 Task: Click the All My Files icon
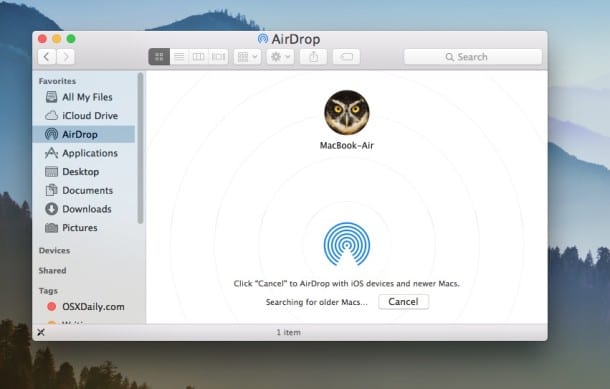tap(51, 97)
